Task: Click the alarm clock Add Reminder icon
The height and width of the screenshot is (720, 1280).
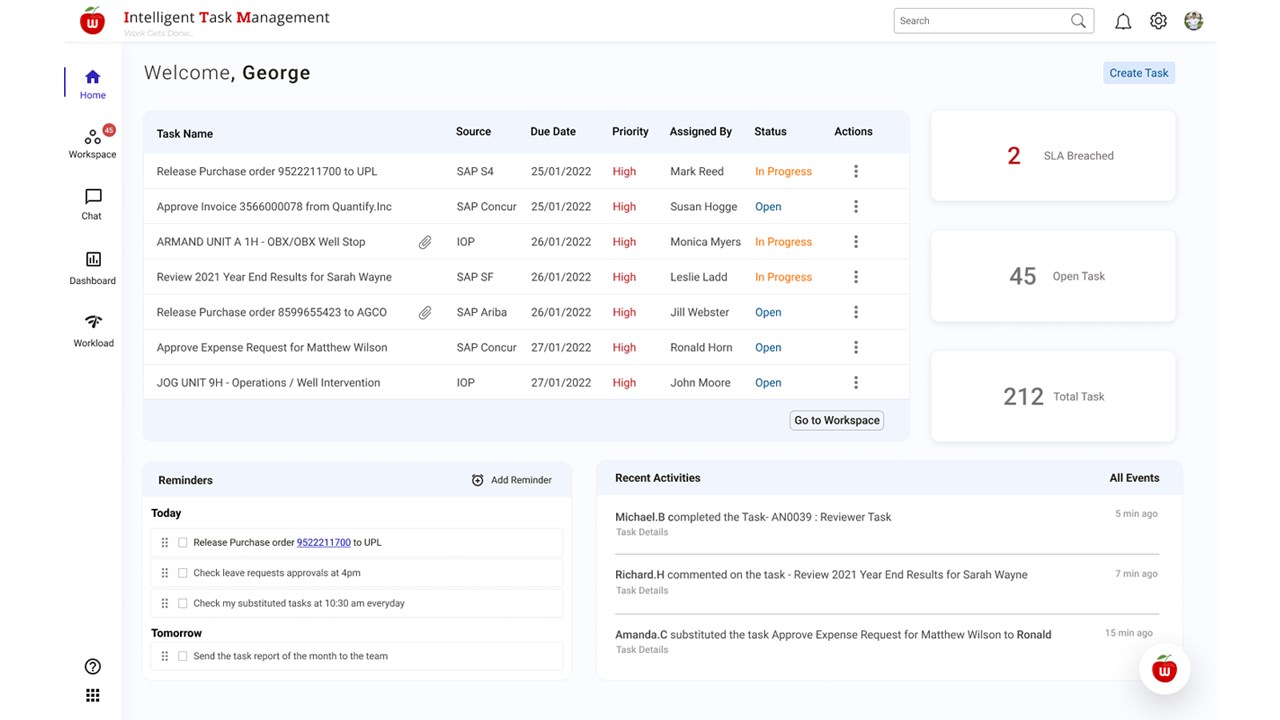Action: 478,480
